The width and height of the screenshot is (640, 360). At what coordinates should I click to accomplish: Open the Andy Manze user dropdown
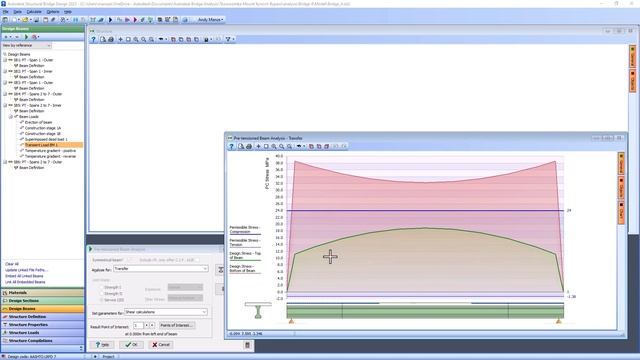tap(210, 20)
